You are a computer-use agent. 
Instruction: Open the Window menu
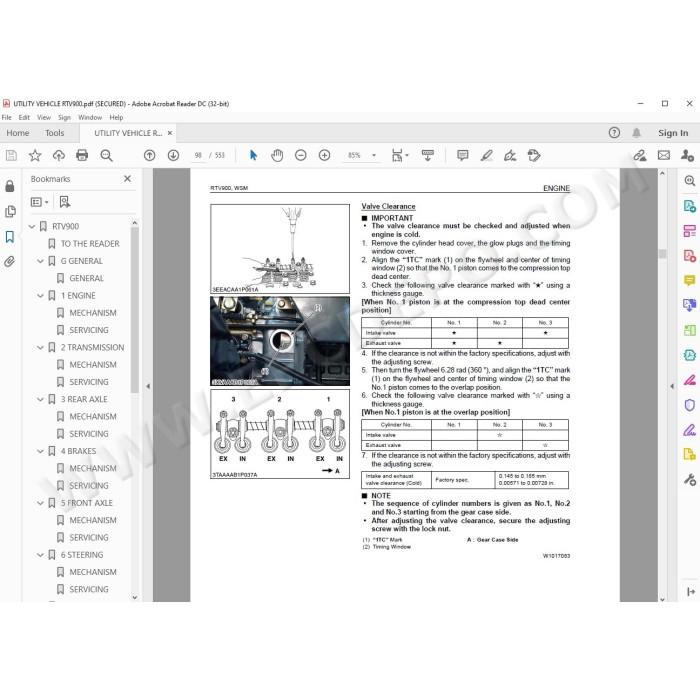[90, 117]
